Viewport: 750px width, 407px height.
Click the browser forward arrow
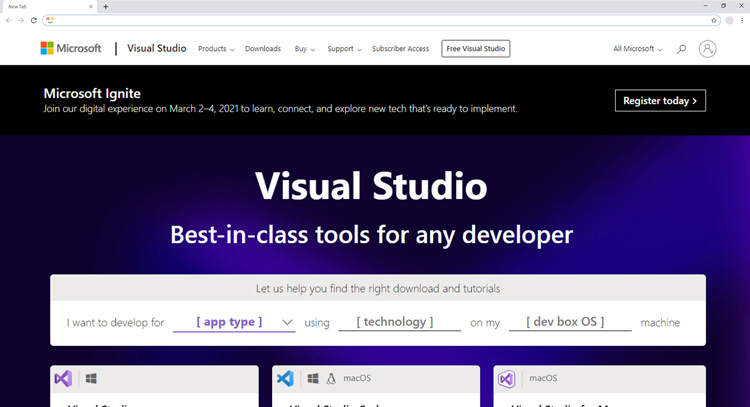[x=21, y=20]
